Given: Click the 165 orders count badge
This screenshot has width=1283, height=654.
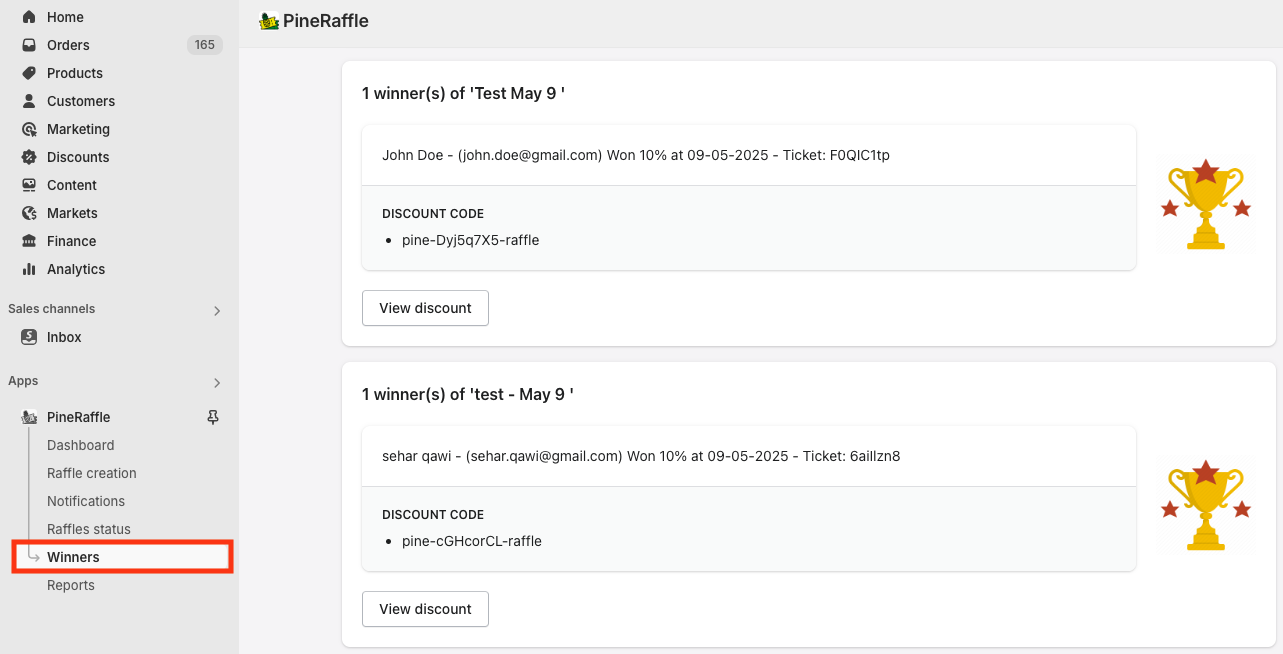Looking at the screenshot, I should (205, 45).
